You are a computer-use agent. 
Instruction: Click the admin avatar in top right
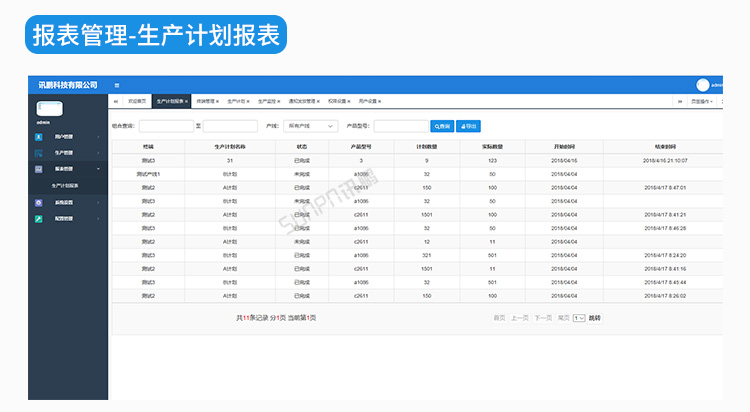702,85
